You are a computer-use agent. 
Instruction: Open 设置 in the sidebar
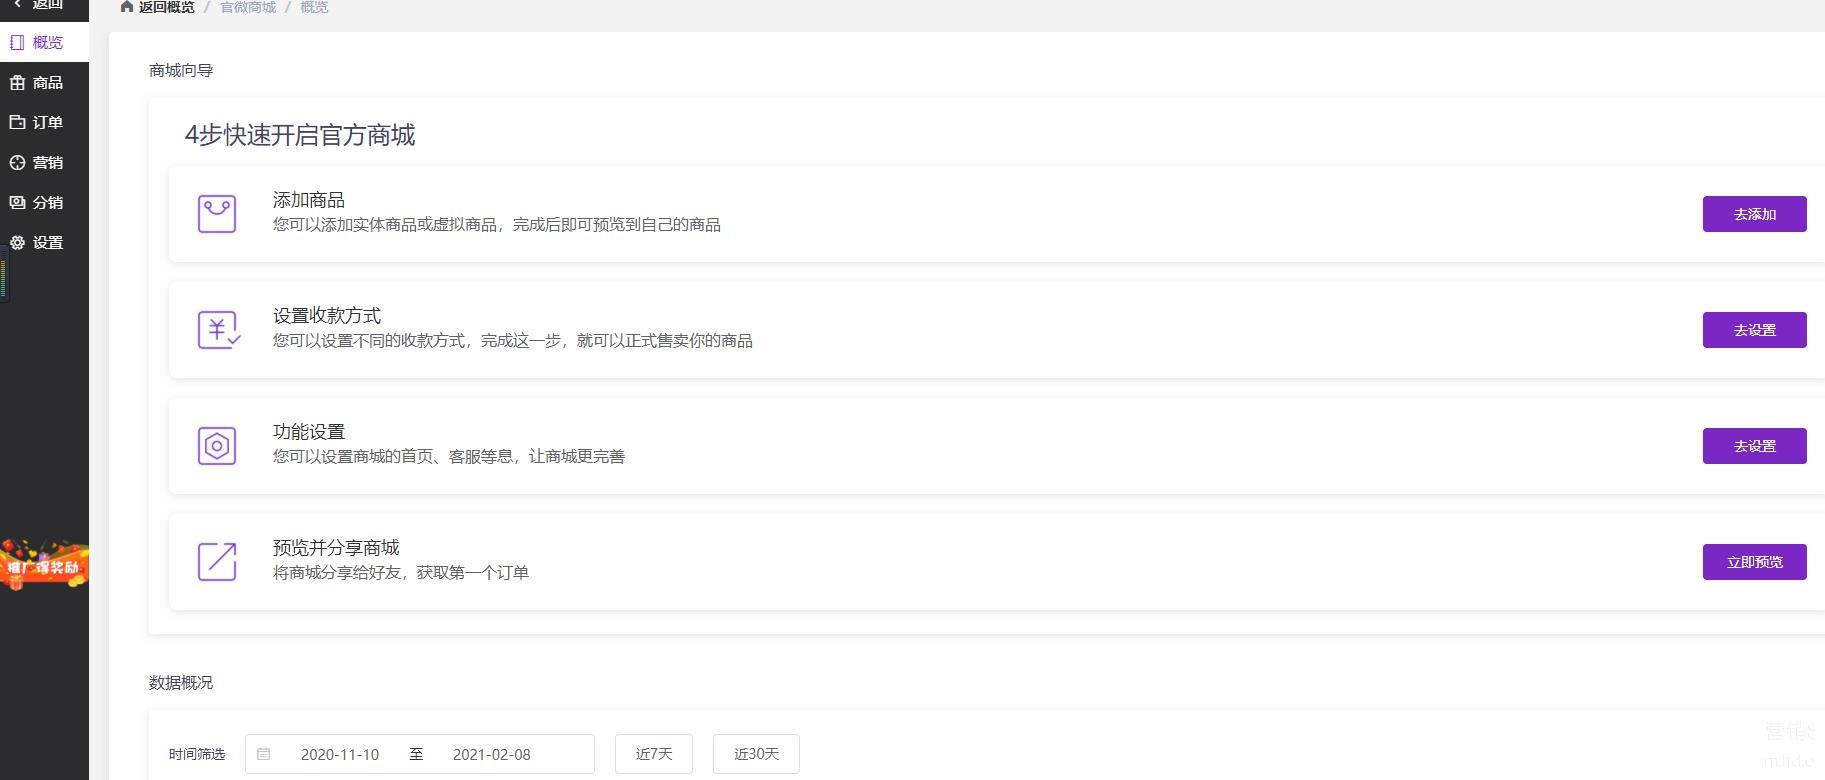click(x=45, y=242)
